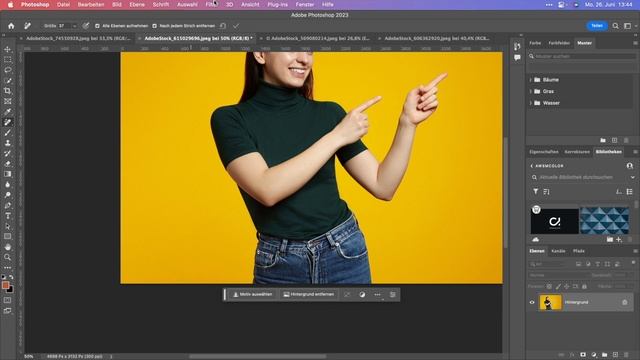Viewport: 640px width, 360px height.
Task: Create new layer icon in Ebenen panel
Action: click(616, 355)
